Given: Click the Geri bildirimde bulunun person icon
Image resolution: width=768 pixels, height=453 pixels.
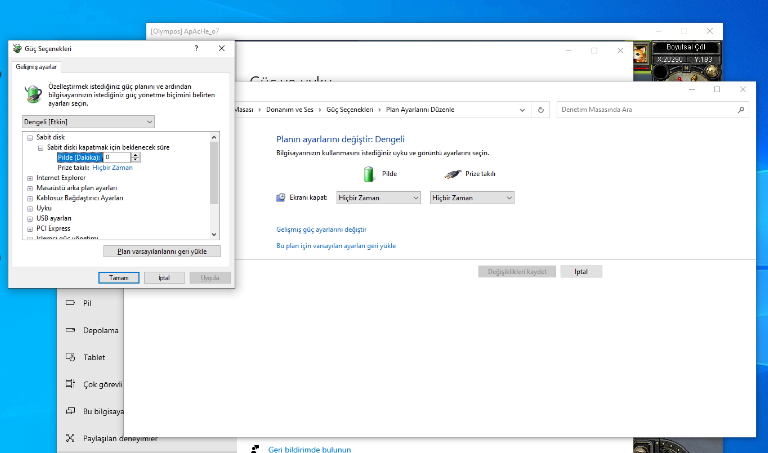Looking at the screenshot, I should click(255, 449).
